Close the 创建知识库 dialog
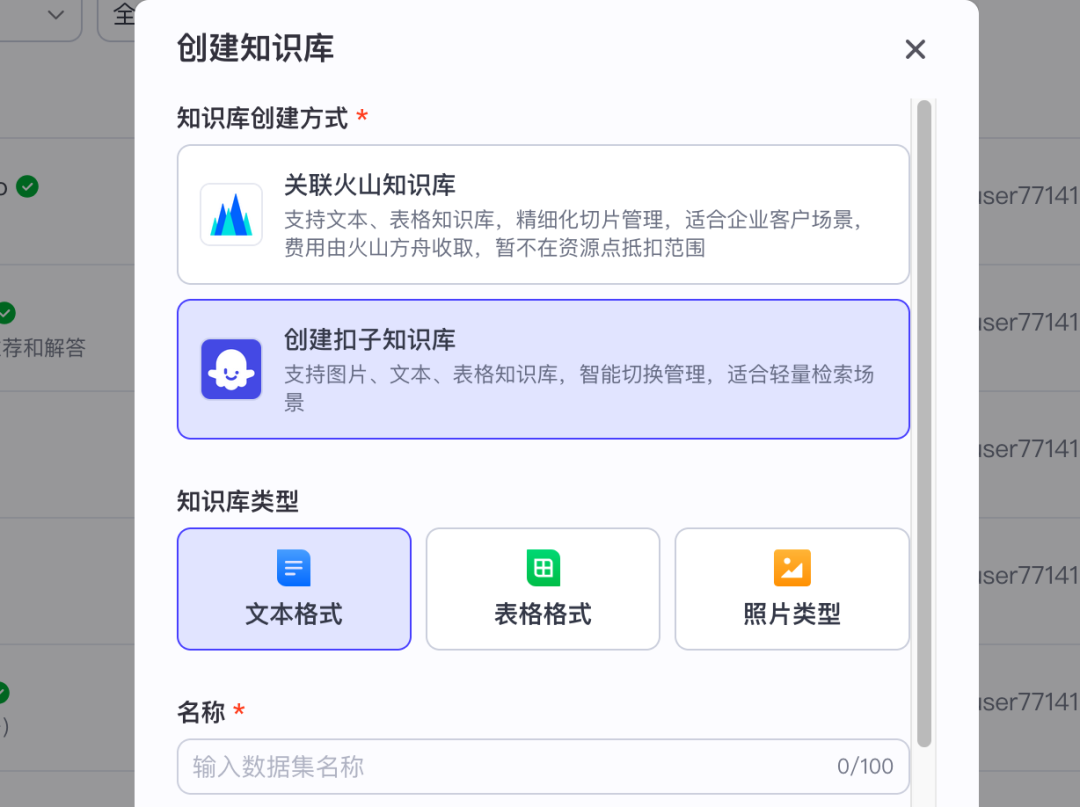 click(x=915, y=50)
